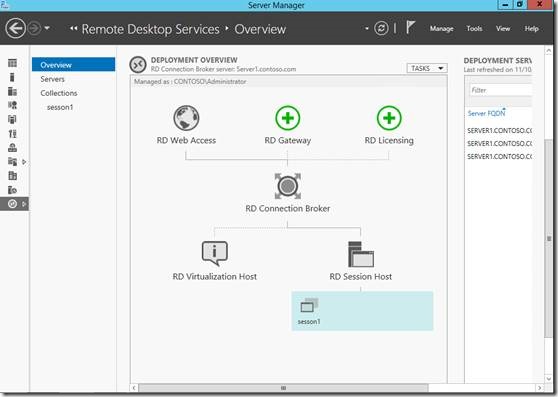Image resolution: width=558 pixels, height=397 pixels.
Task: Open the sidebar role icon below File Services
Action: coord(12,176)
